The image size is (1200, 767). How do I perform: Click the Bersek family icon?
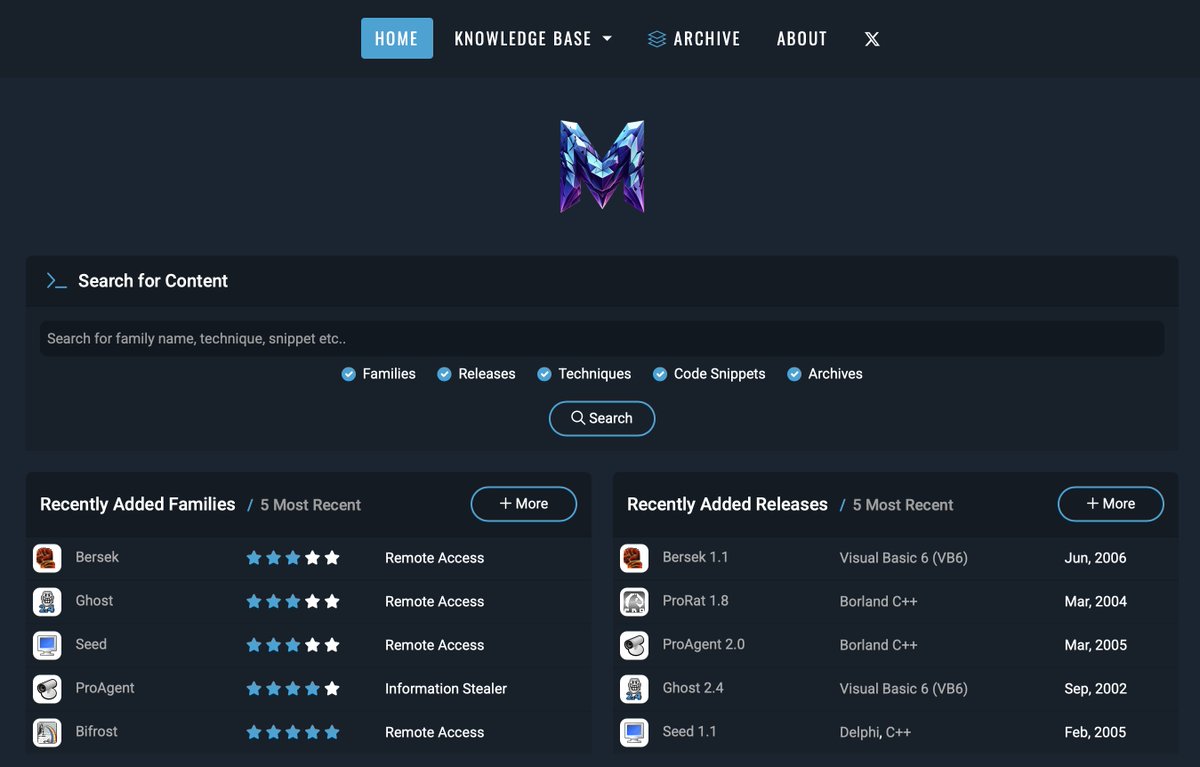coord(47,557)
